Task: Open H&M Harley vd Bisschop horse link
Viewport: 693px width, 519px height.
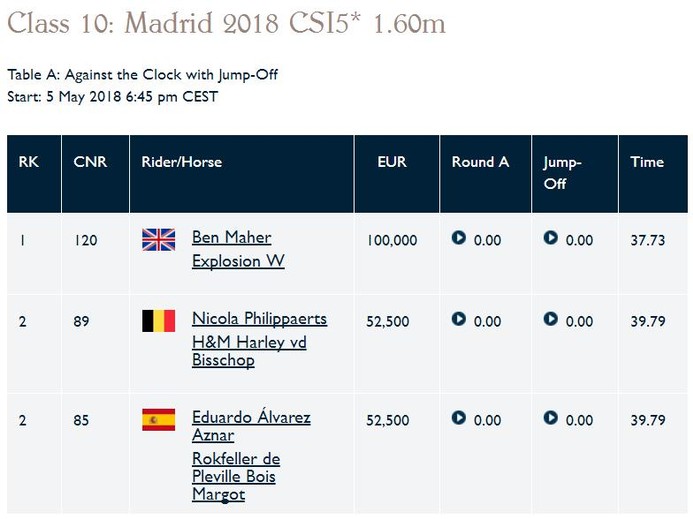Action: point(249,351)
